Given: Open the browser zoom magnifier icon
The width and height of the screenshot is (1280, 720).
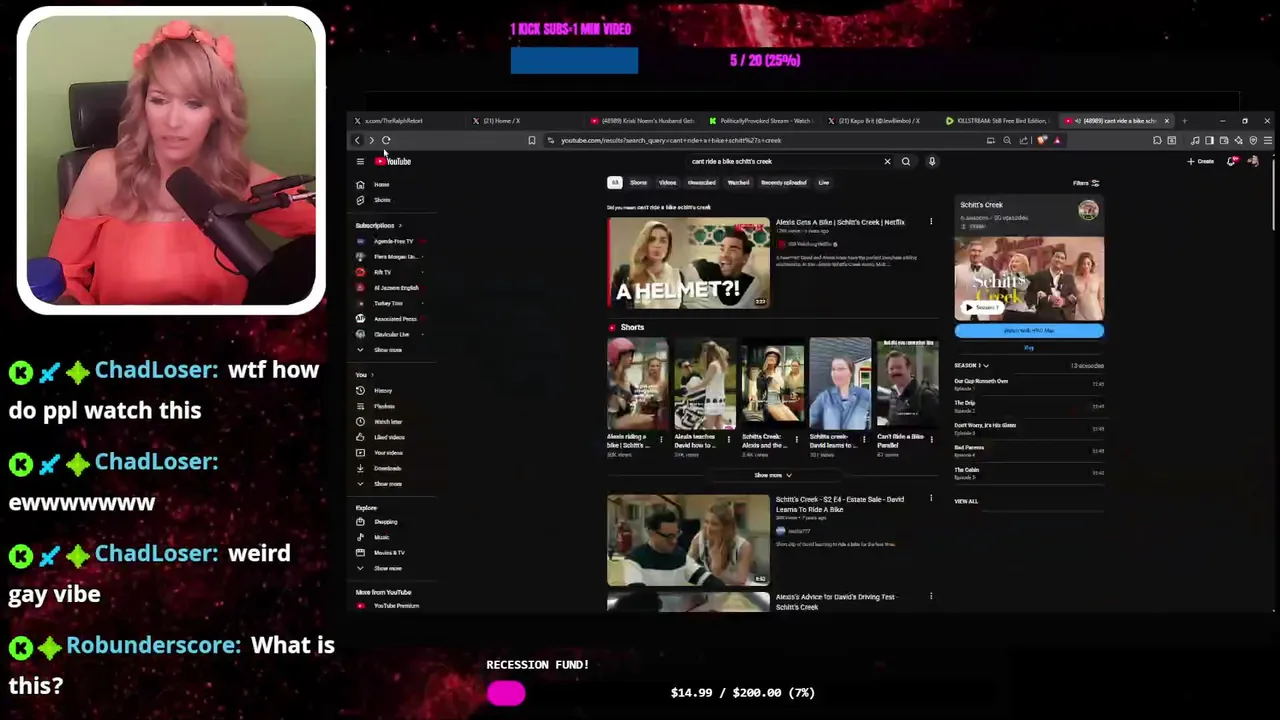Looking at the screenshot, I should 1007,140.
